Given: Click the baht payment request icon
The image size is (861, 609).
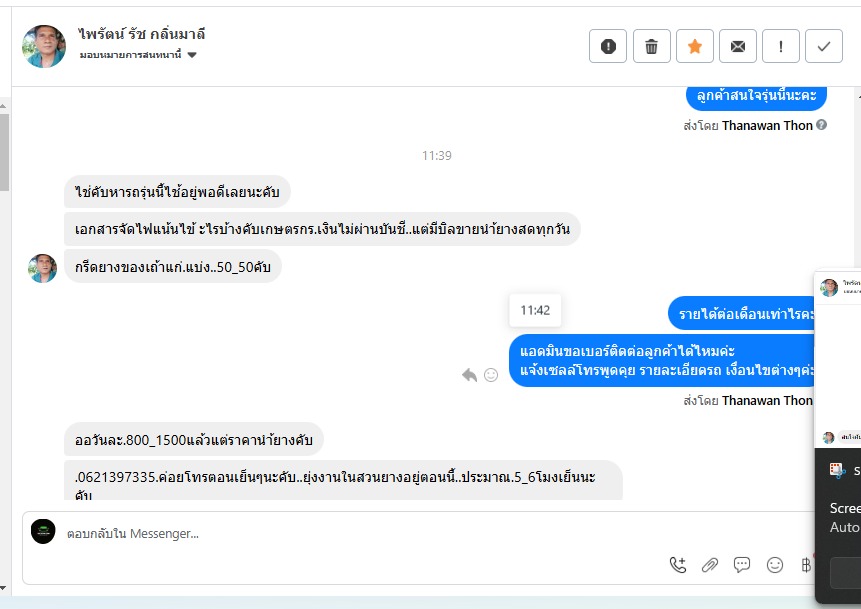Looking at the screenshot, I should [806, 565].
